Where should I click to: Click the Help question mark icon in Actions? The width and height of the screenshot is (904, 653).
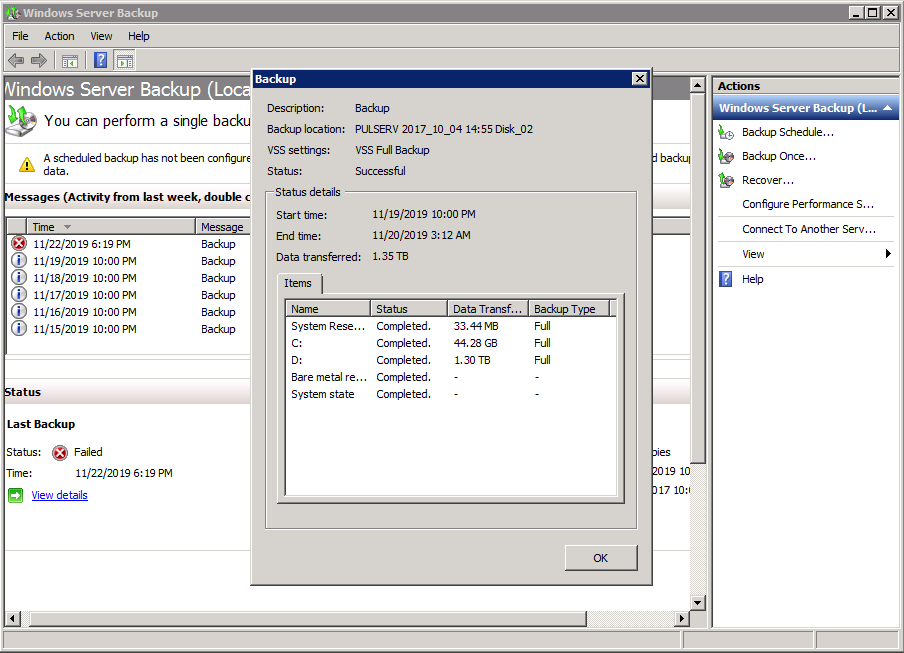(726, 279)
